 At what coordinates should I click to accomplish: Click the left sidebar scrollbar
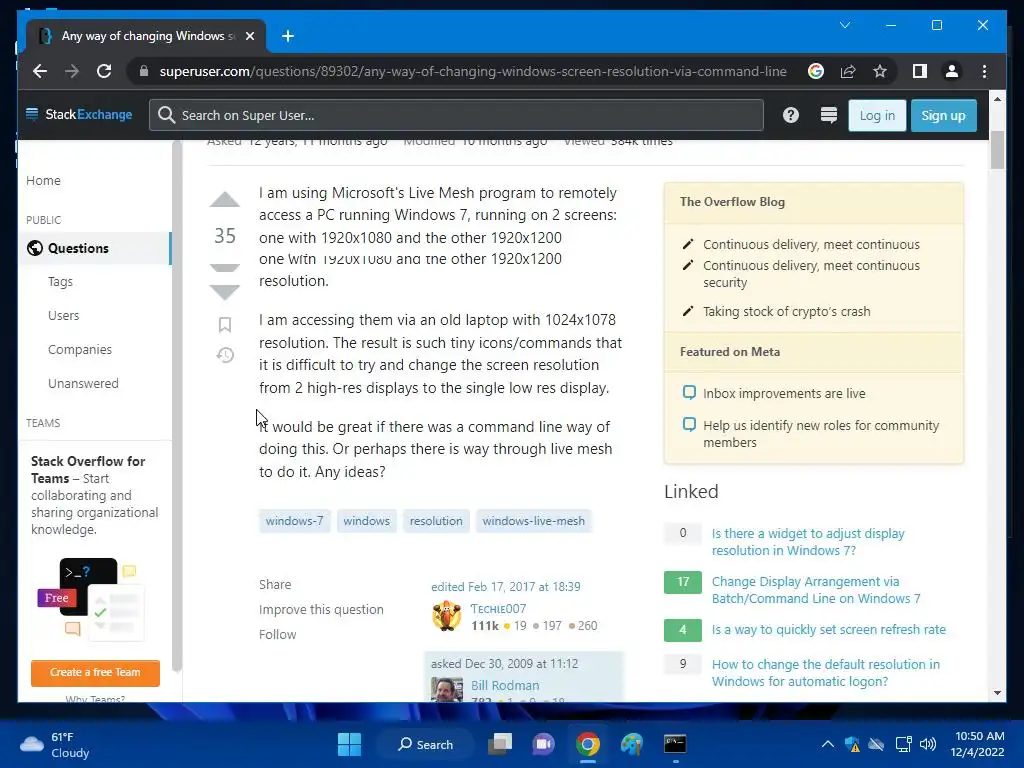click(176, 405)
